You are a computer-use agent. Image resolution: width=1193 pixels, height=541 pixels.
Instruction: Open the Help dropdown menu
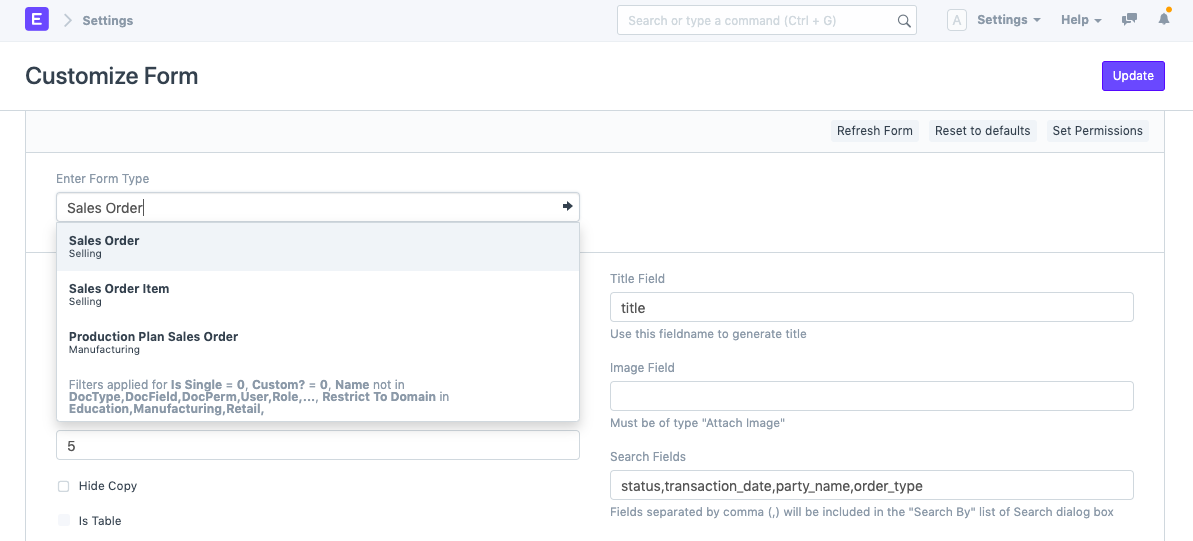[1080, 20]
